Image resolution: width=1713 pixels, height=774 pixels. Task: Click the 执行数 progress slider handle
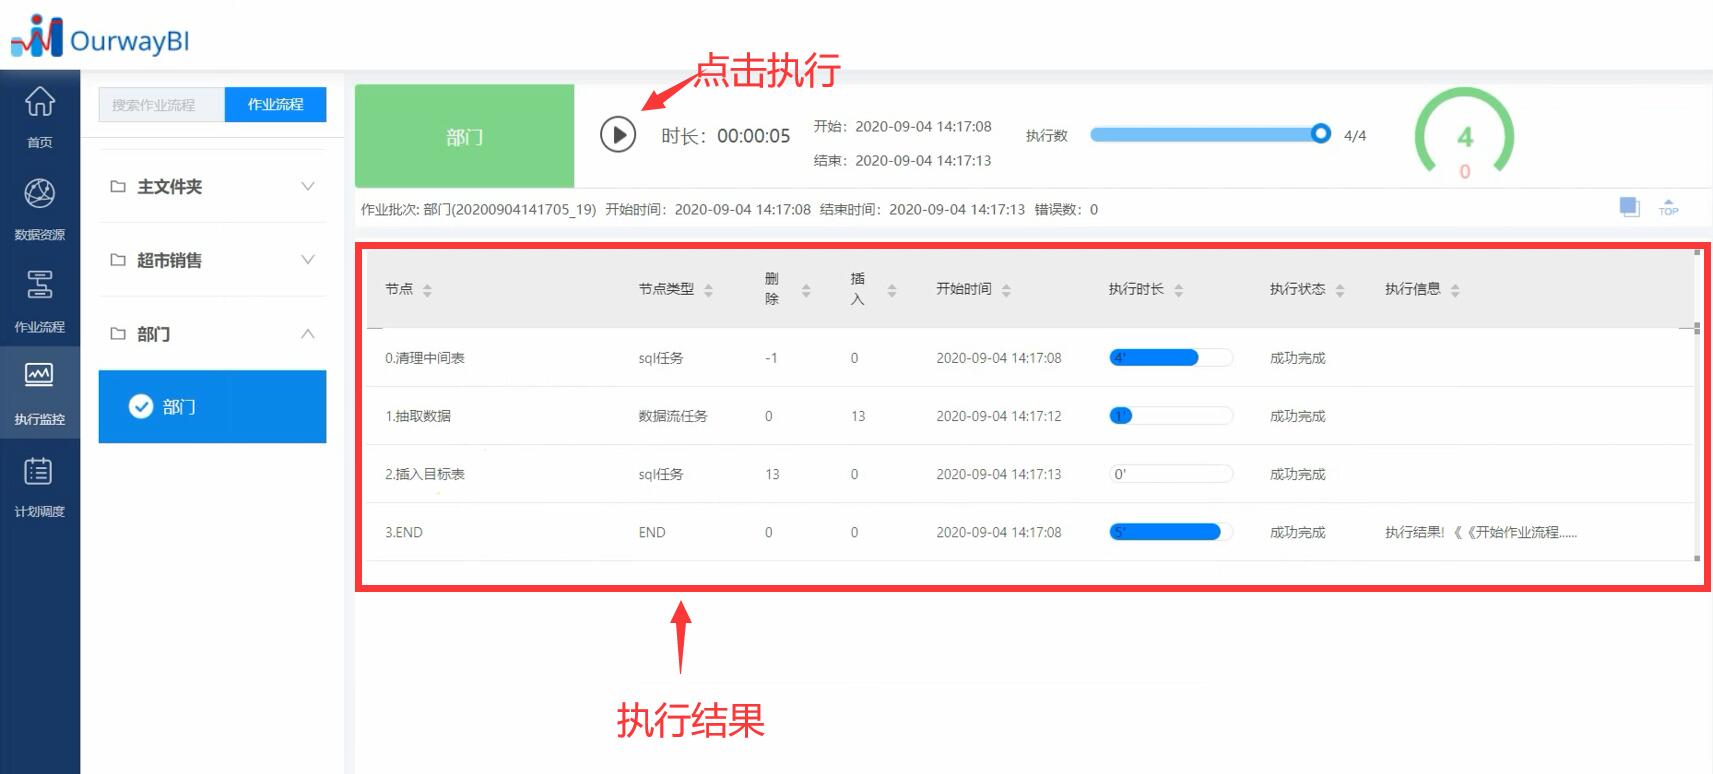click(1321, 133)
